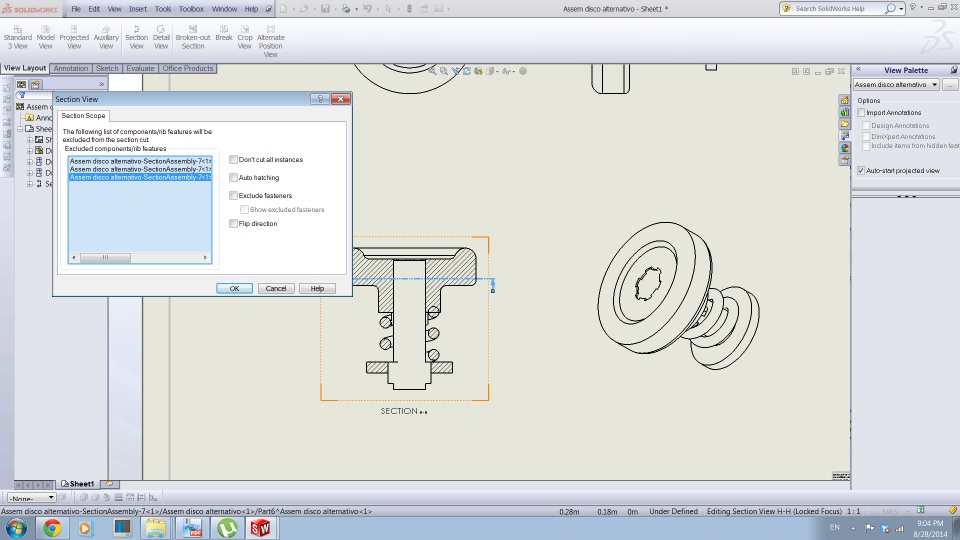Open the Model View tool
The image size is (960, 540).
pos(45,37)
